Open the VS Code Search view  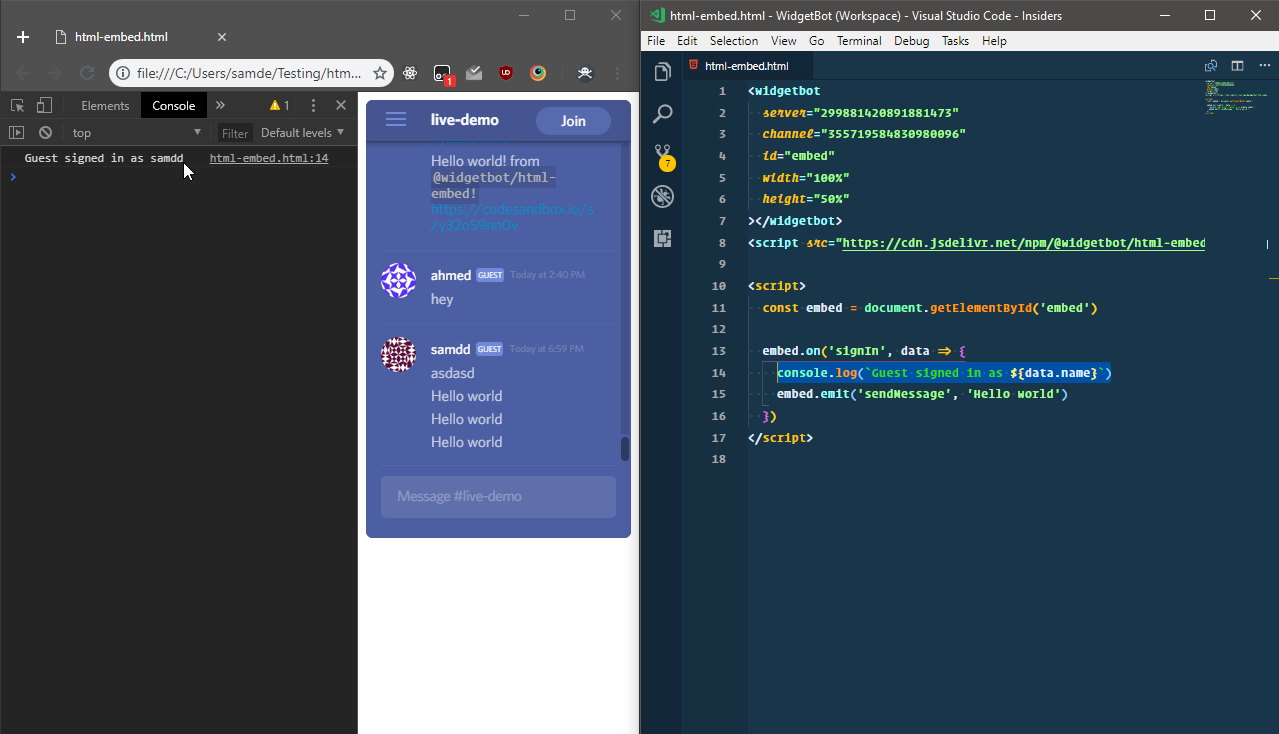[662, 114]
